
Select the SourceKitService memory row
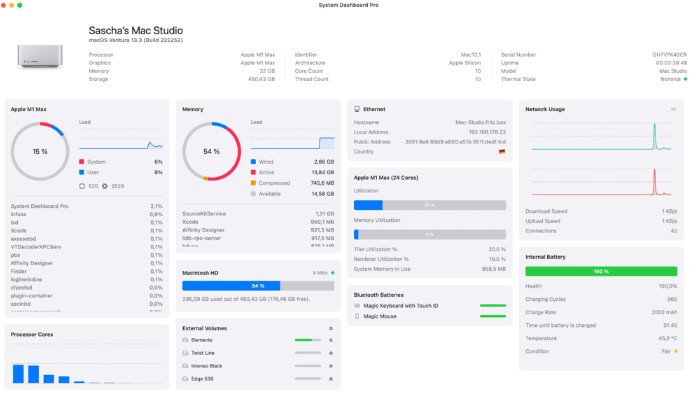point(258,214)
